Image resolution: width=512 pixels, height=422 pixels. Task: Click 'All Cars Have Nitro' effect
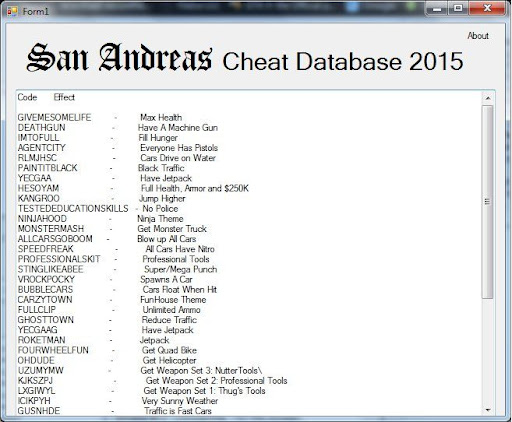pos(180,249)
